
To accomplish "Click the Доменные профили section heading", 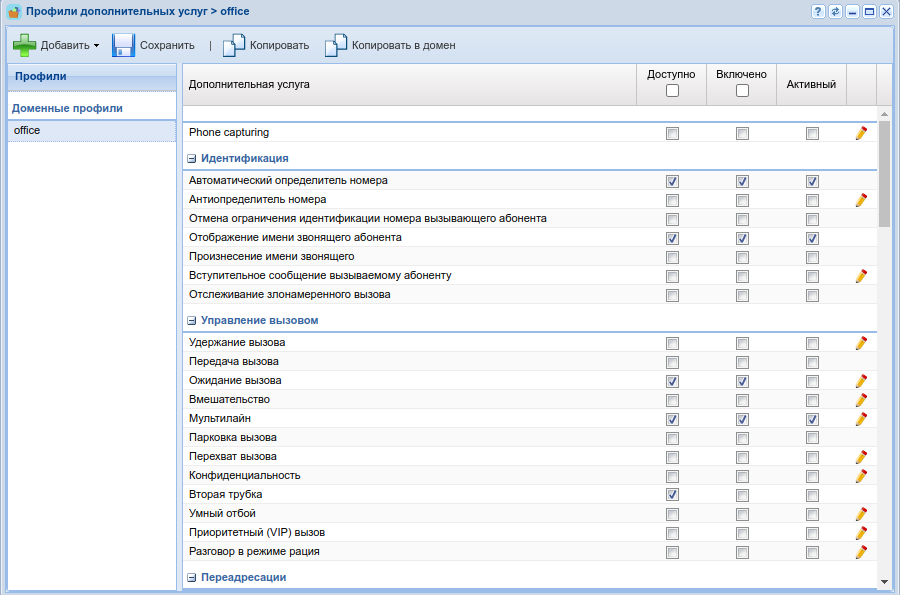I will (67, 108).
